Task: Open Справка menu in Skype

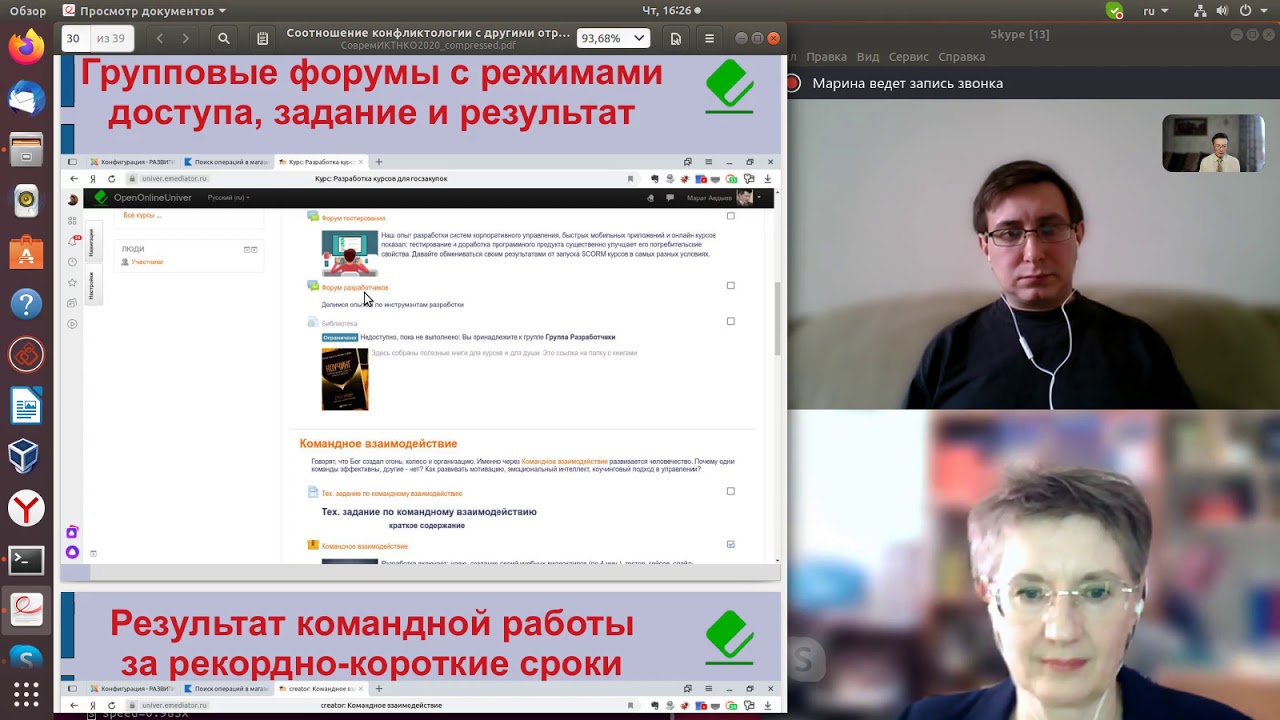Action: click(962, 57)
